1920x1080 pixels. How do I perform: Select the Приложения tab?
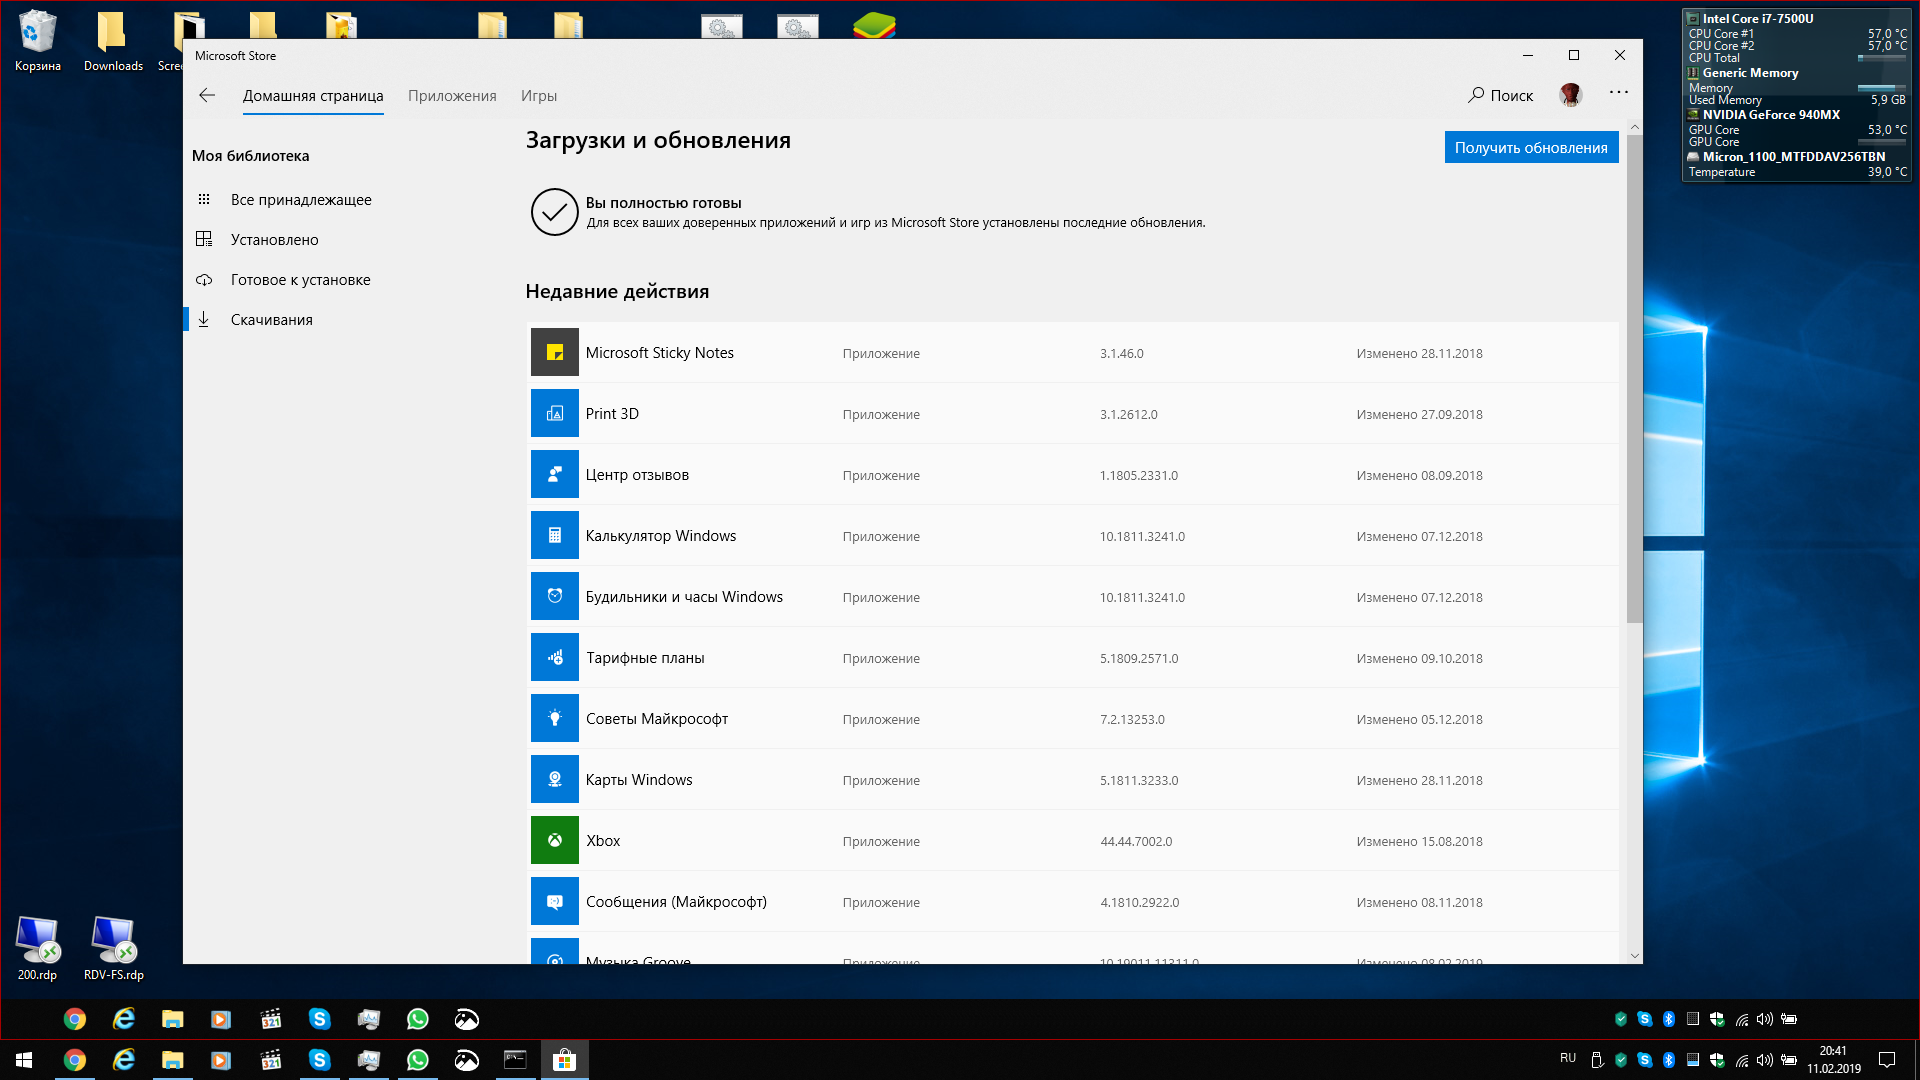click(x=452, y=95)
